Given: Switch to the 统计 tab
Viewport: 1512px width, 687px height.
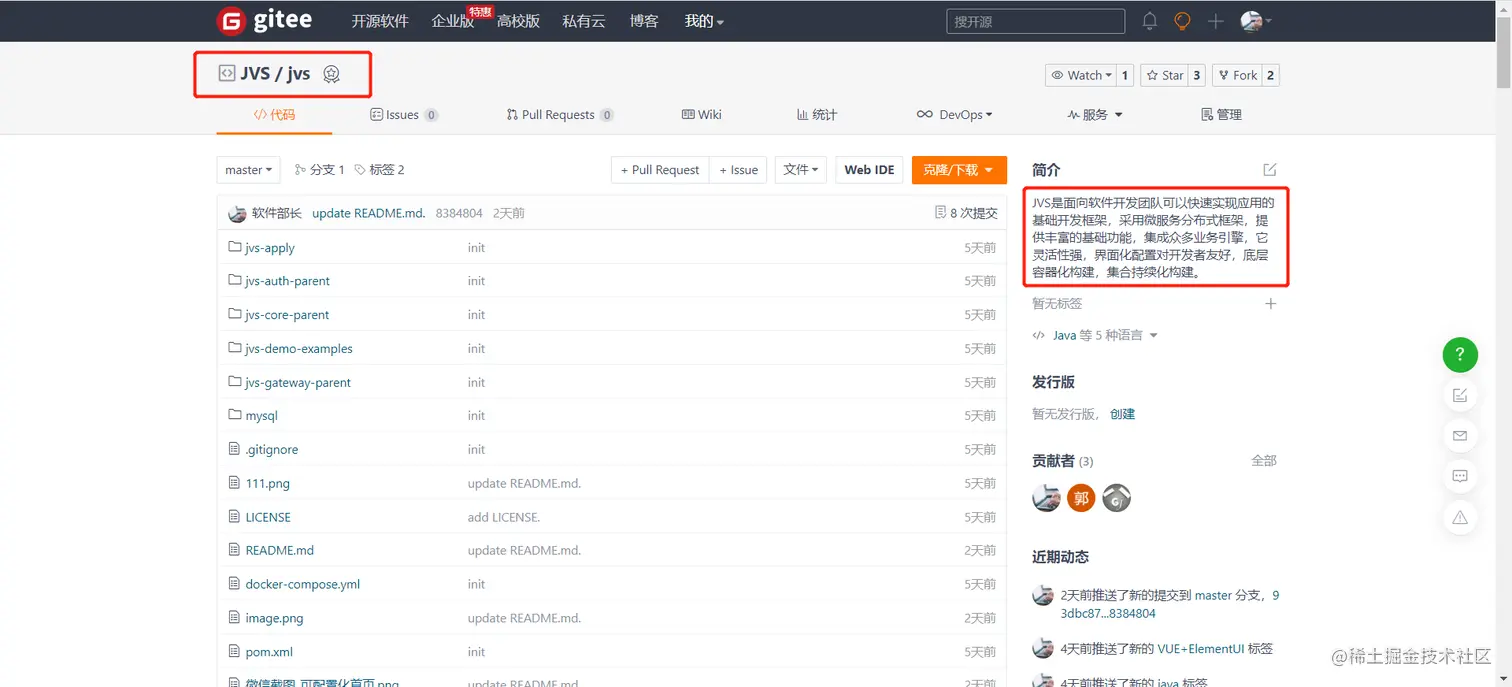Looking at the screenshot, I should point(817,115).
